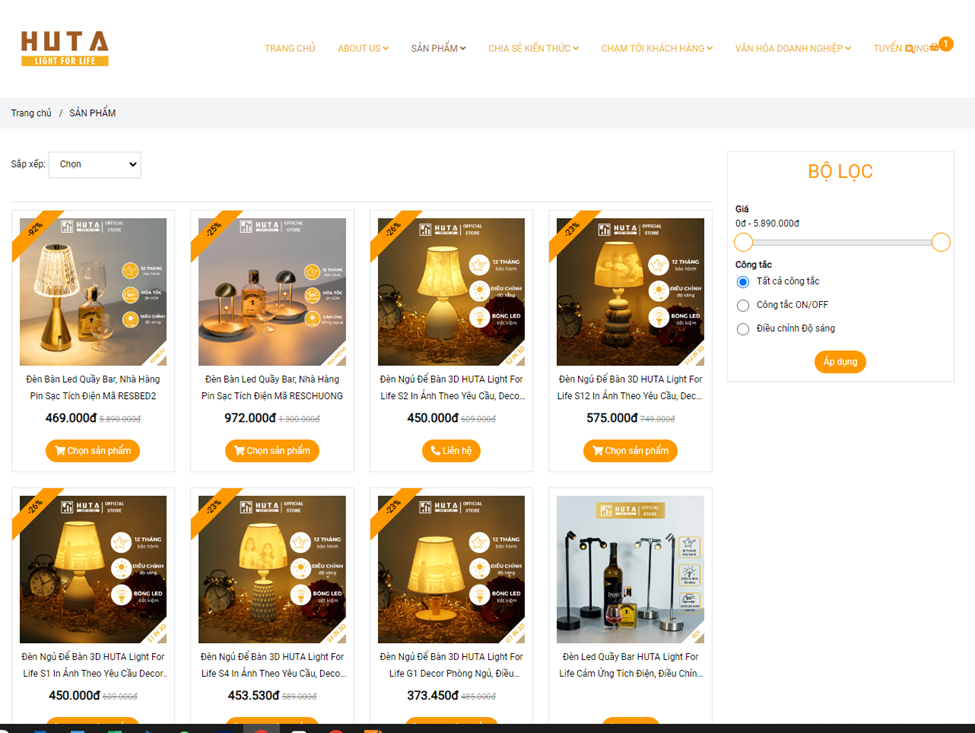Click the Trang chủ breadcrumb link
Image resolution: width=975 pixels, height=733 pixels.
(x=31, y=113)
